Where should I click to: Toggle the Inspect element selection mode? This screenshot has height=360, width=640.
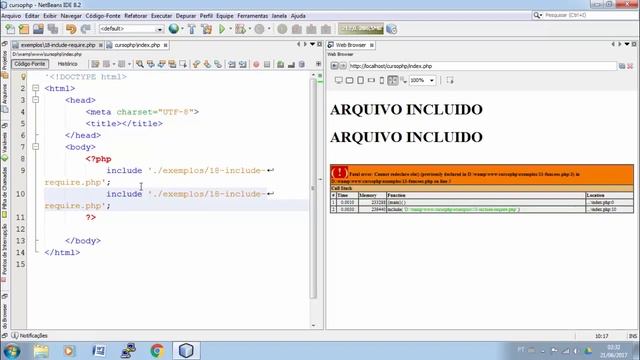pos(450,80)
